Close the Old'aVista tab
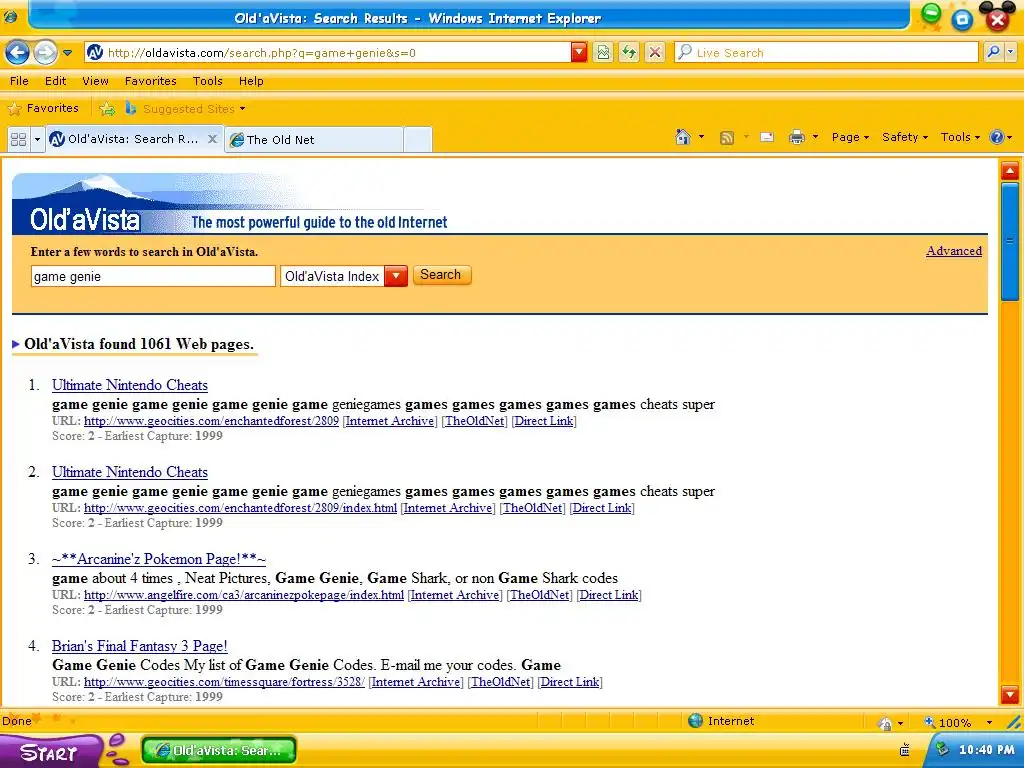Screen dimensions: 1024x768 [212, 139]
